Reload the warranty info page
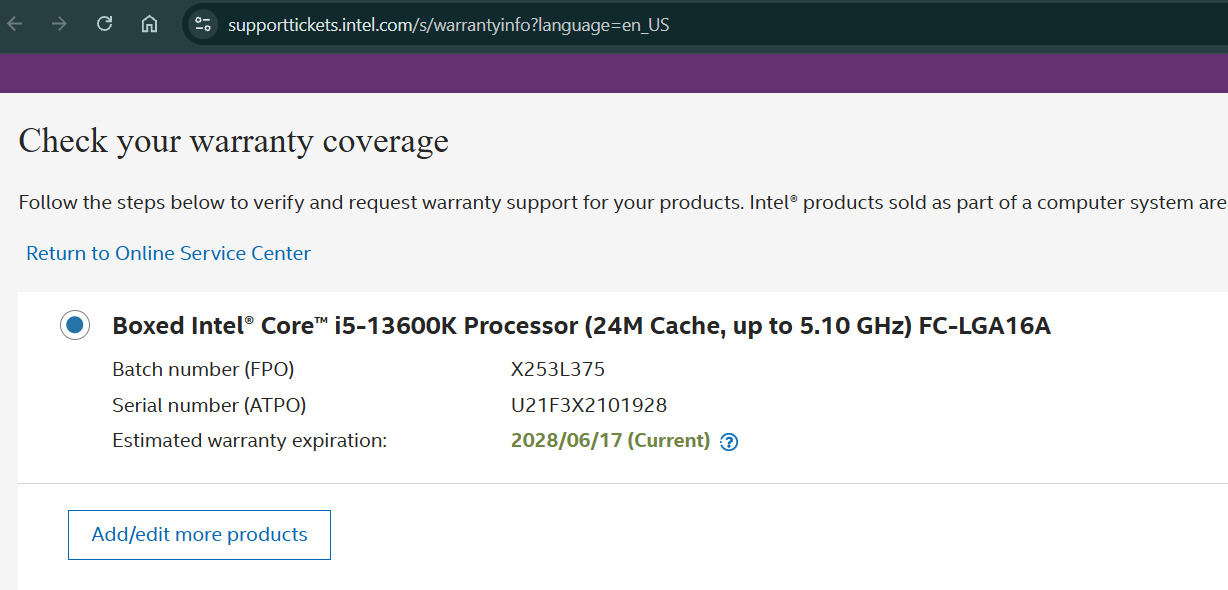 104,24
